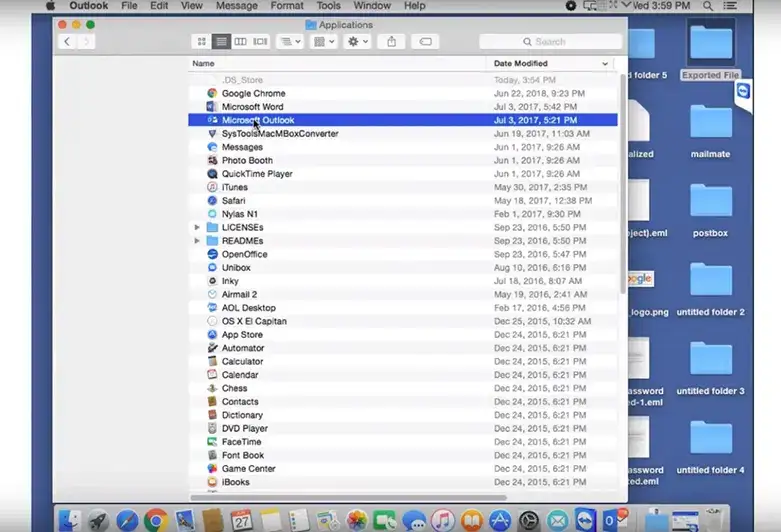Select the Microsoft Outlook row

click(402, 120)
